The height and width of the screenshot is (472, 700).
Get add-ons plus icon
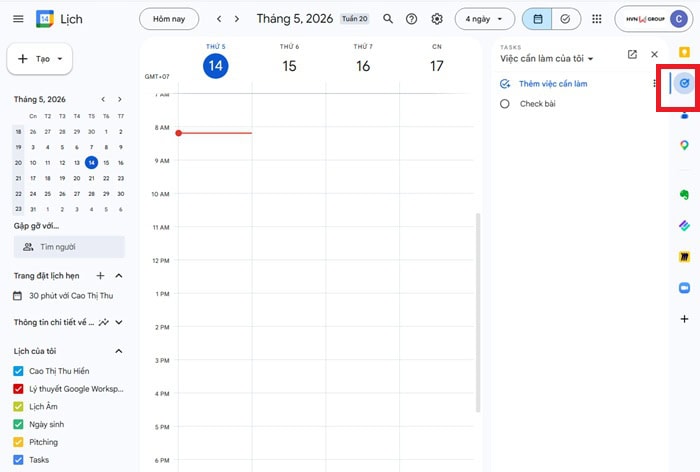[684, 319]
